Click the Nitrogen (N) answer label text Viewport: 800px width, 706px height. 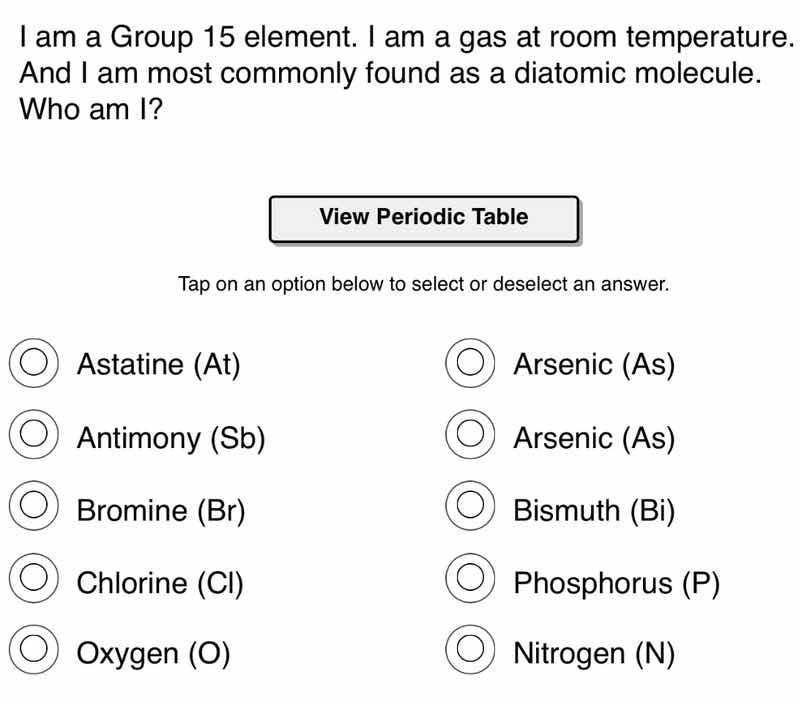coord(595,655)
